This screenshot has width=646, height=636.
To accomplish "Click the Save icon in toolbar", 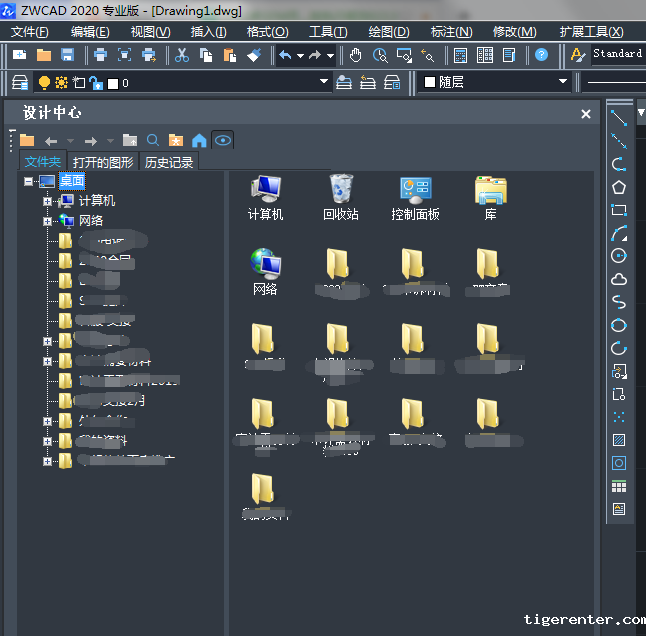I will pos(67,55).
